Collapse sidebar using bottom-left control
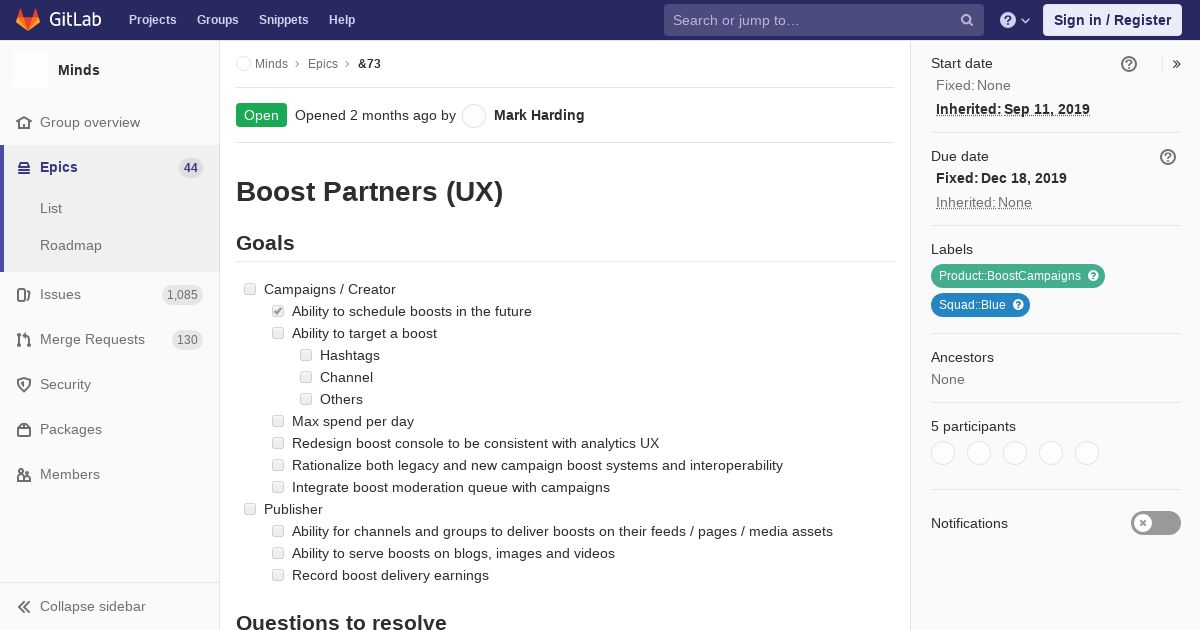The height and width of the screenshot is (630, 1200). 82,606
